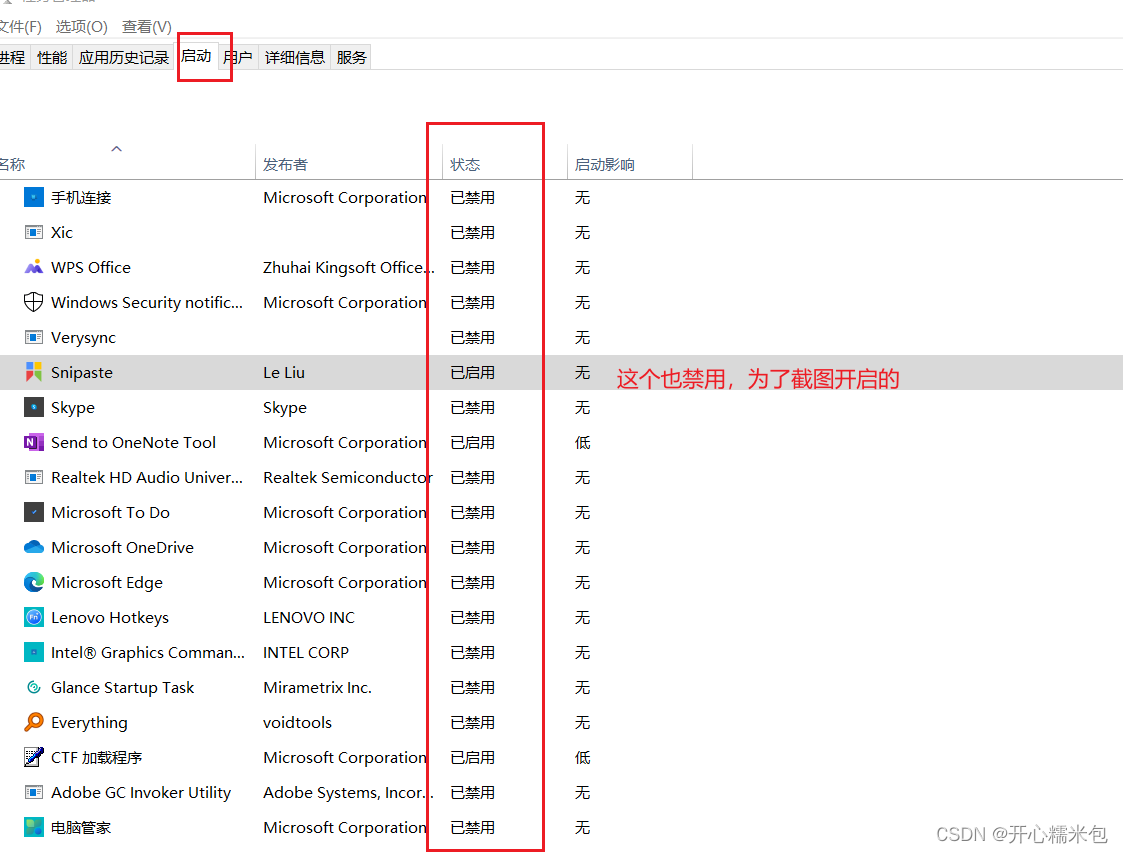
Task: Click the Adobe GC Invoker Utility icon
Action: coord(34,792)
